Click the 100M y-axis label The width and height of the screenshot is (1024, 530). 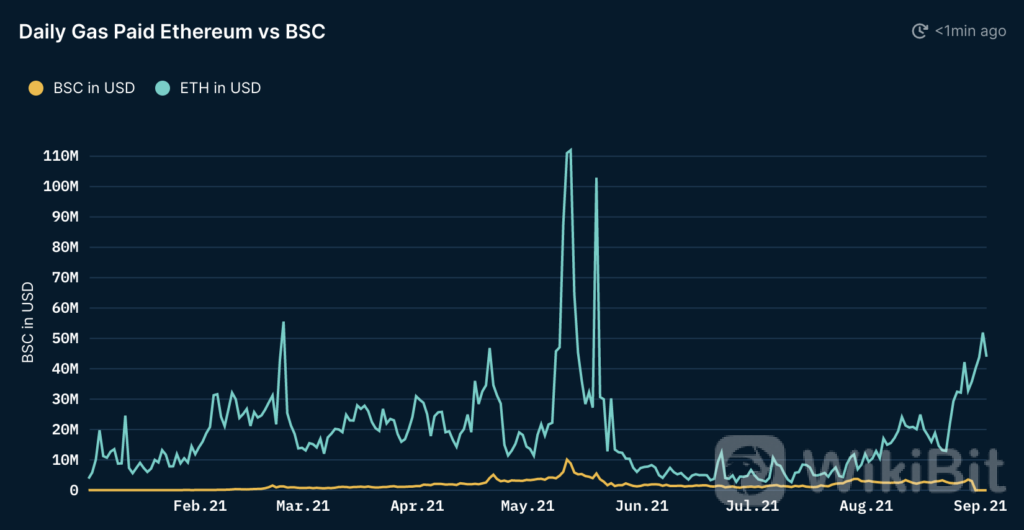(x=60, y=187)
